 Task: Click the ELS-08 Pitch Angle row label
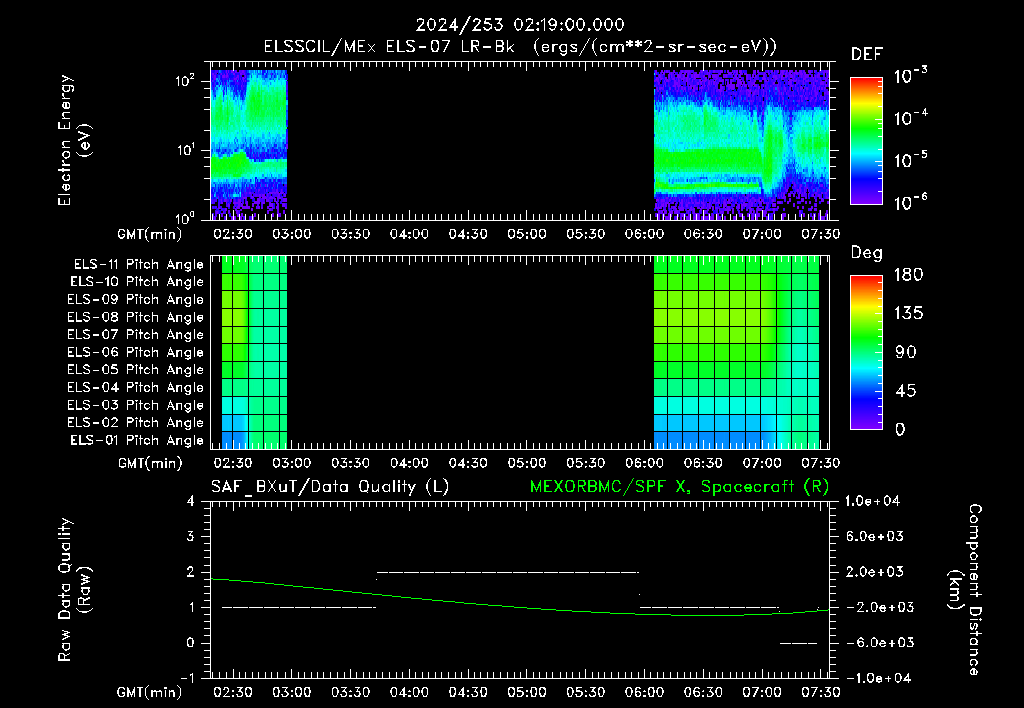[135, 317]
